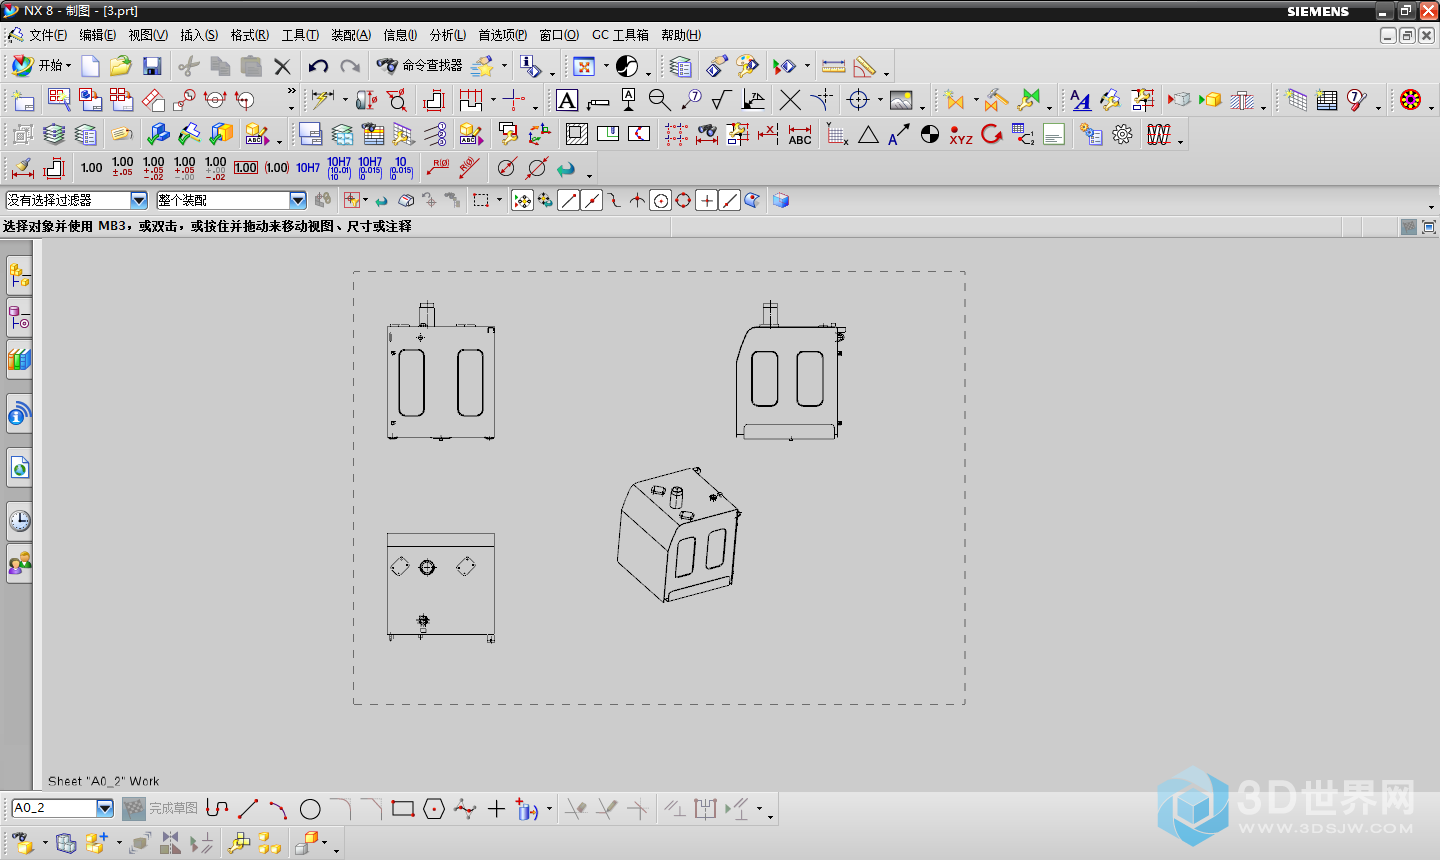Select the Rectangle sketch tool
The height and width of the screenshot is (860, 1440).
(x=403, y=809)
